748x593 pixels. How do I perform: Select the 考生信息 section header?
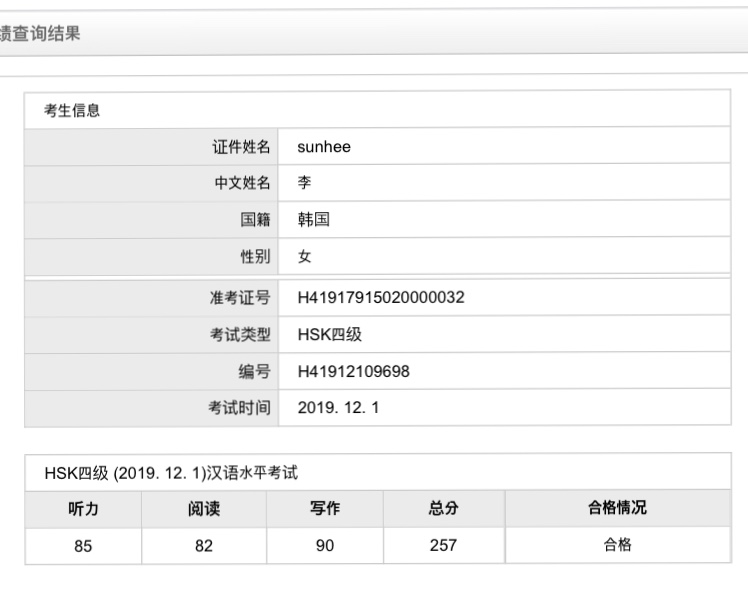72,110
